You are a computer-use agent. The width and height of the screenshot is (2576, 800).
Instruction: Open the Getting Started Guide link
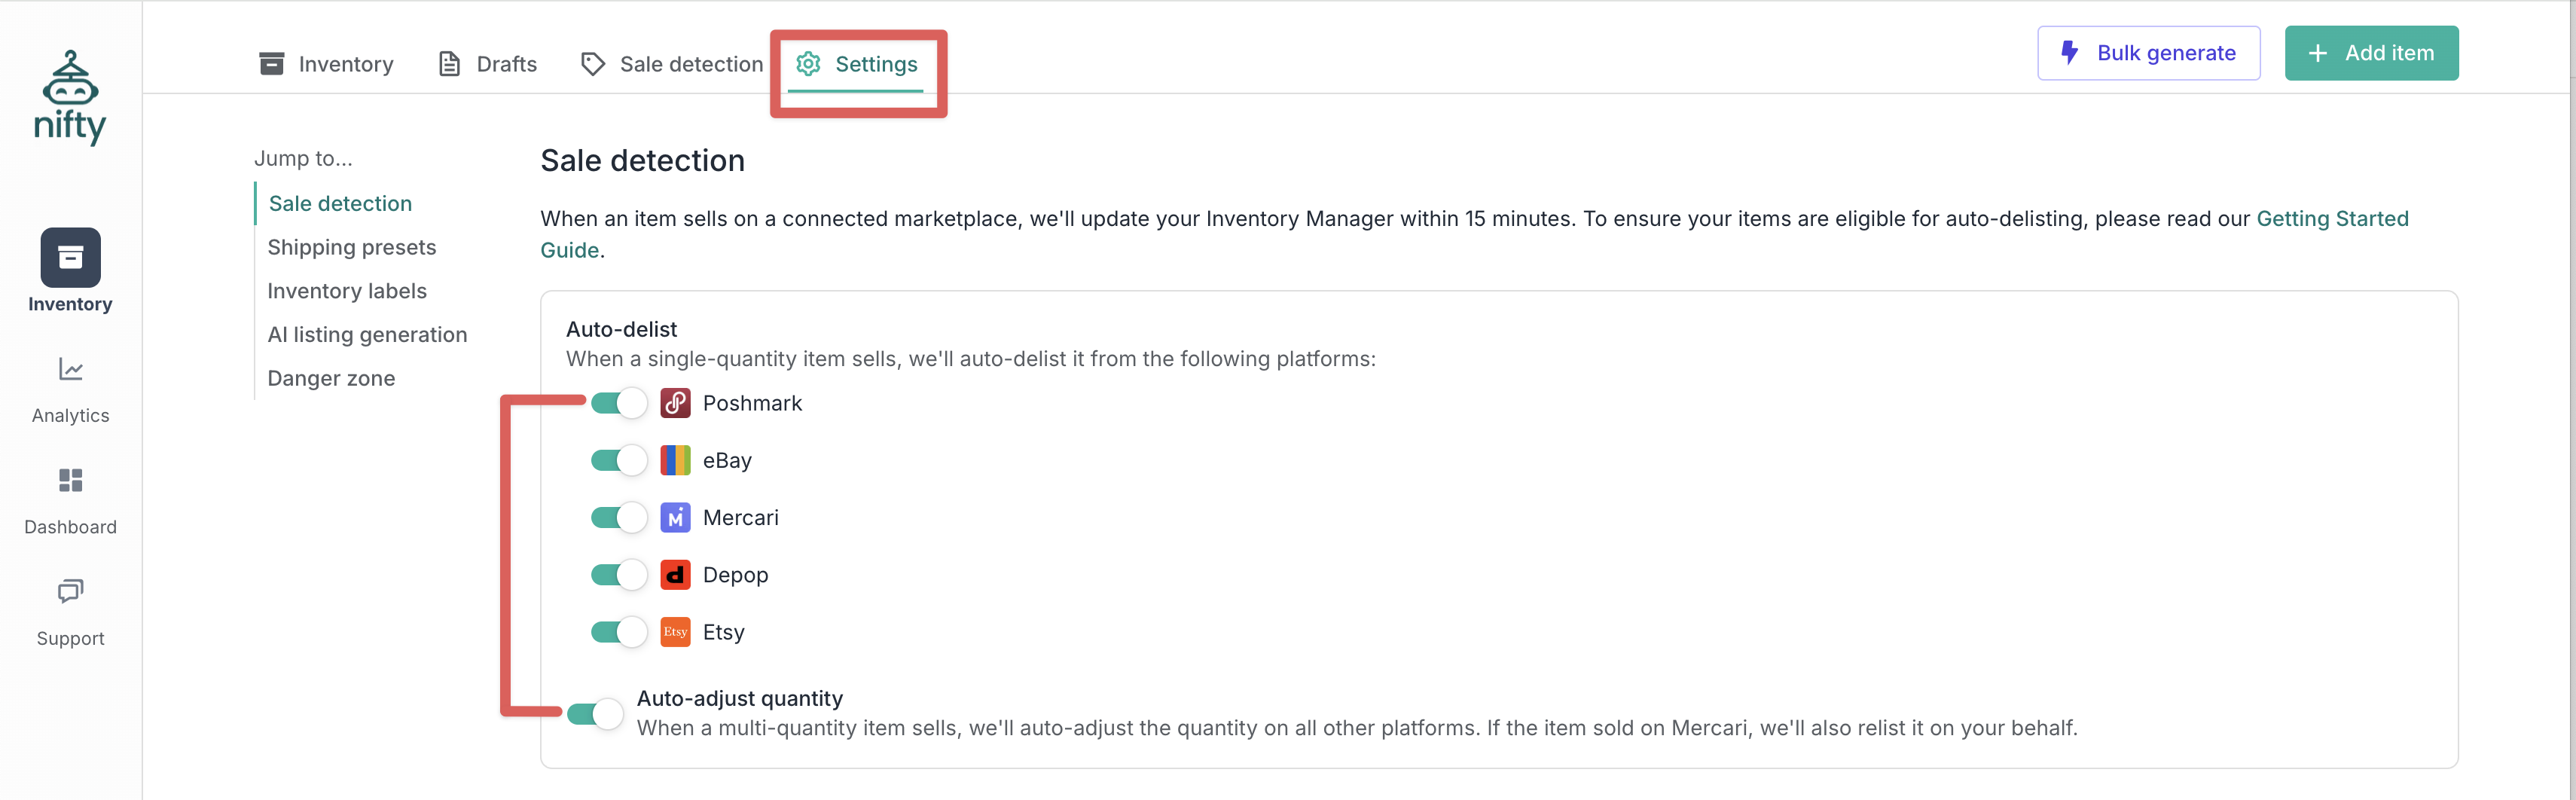[x=2331, y=219]
